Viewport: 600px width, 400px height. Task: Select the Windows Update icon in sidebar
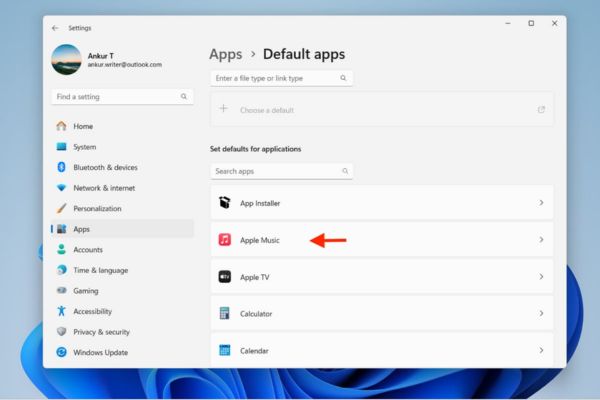click(x=62, y=352)
